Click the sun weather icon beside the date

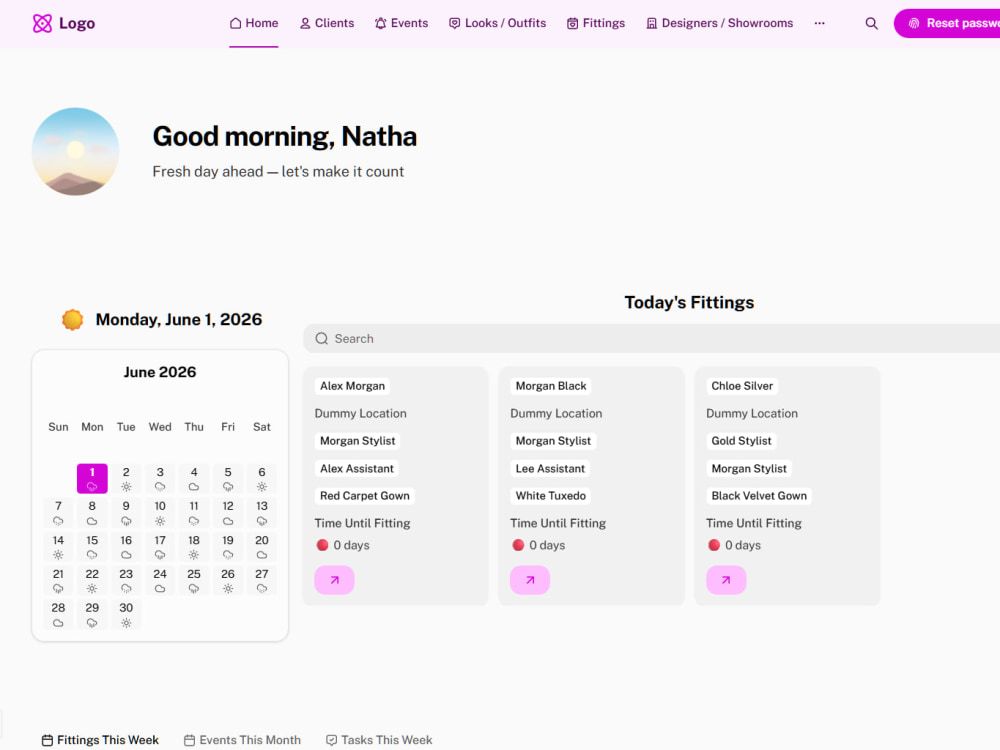(x=73, y=320)
